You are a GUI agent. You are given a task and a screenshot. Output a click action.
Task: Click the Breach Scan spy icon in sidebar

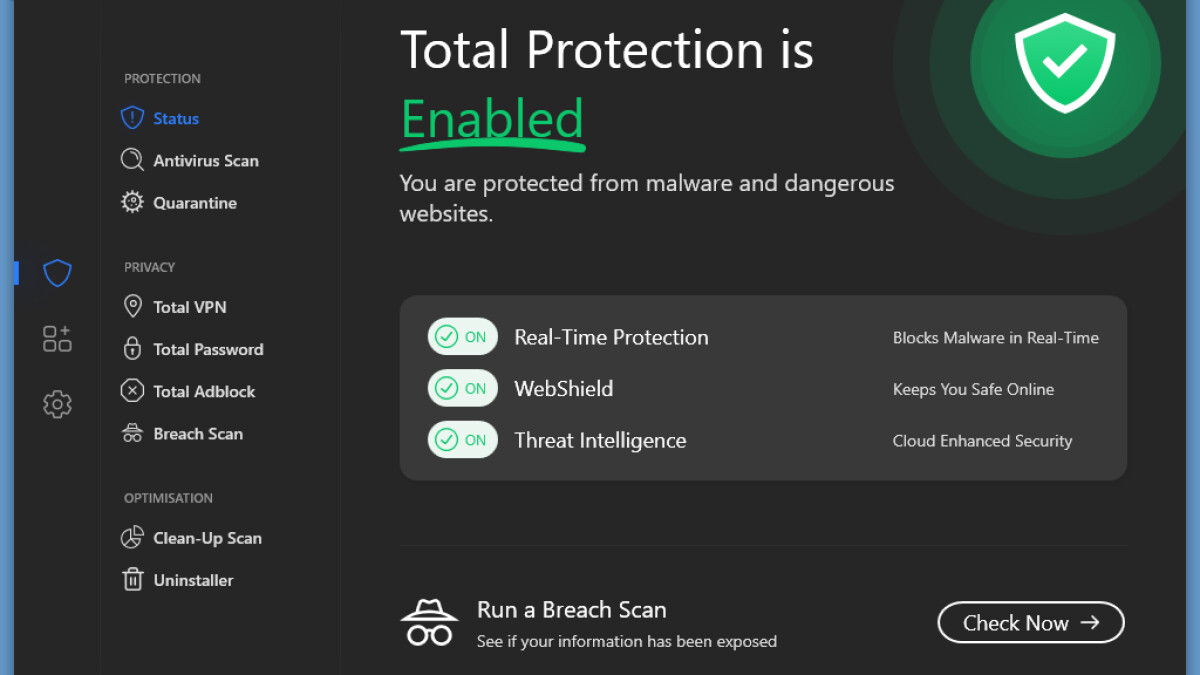(x=132, y=434)
